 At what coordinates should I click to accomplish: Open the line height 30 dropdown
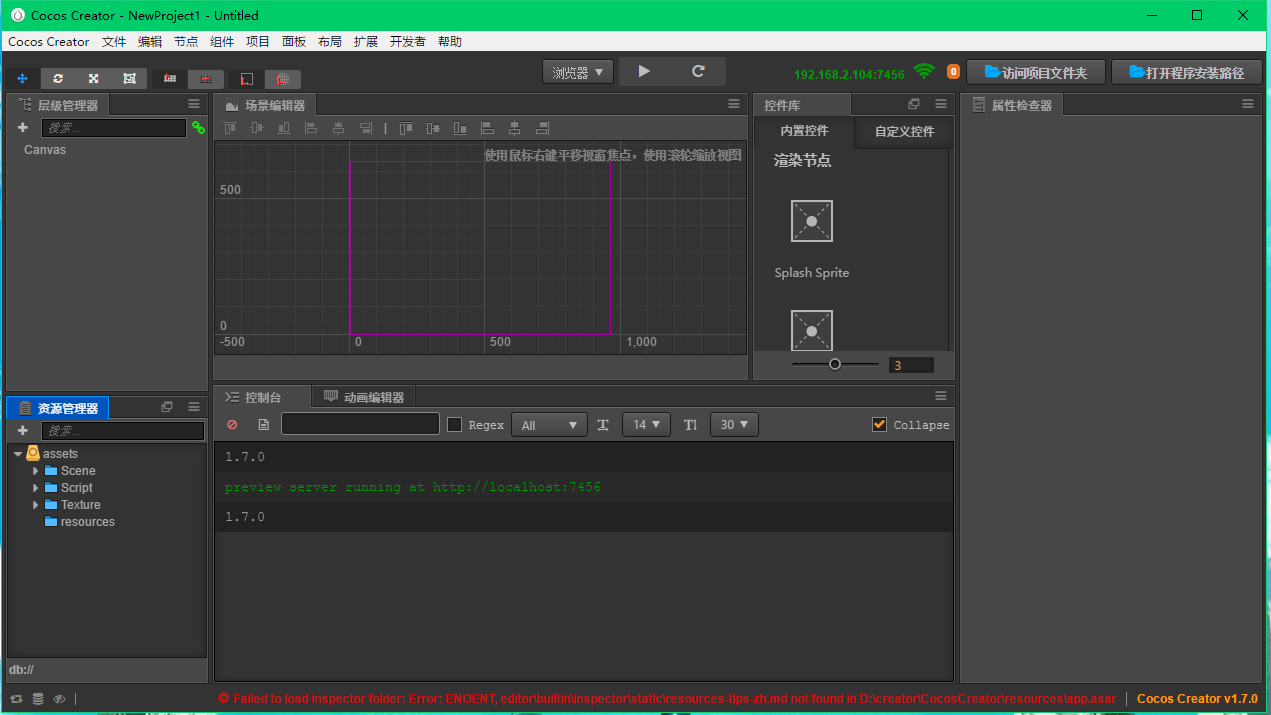734,425
